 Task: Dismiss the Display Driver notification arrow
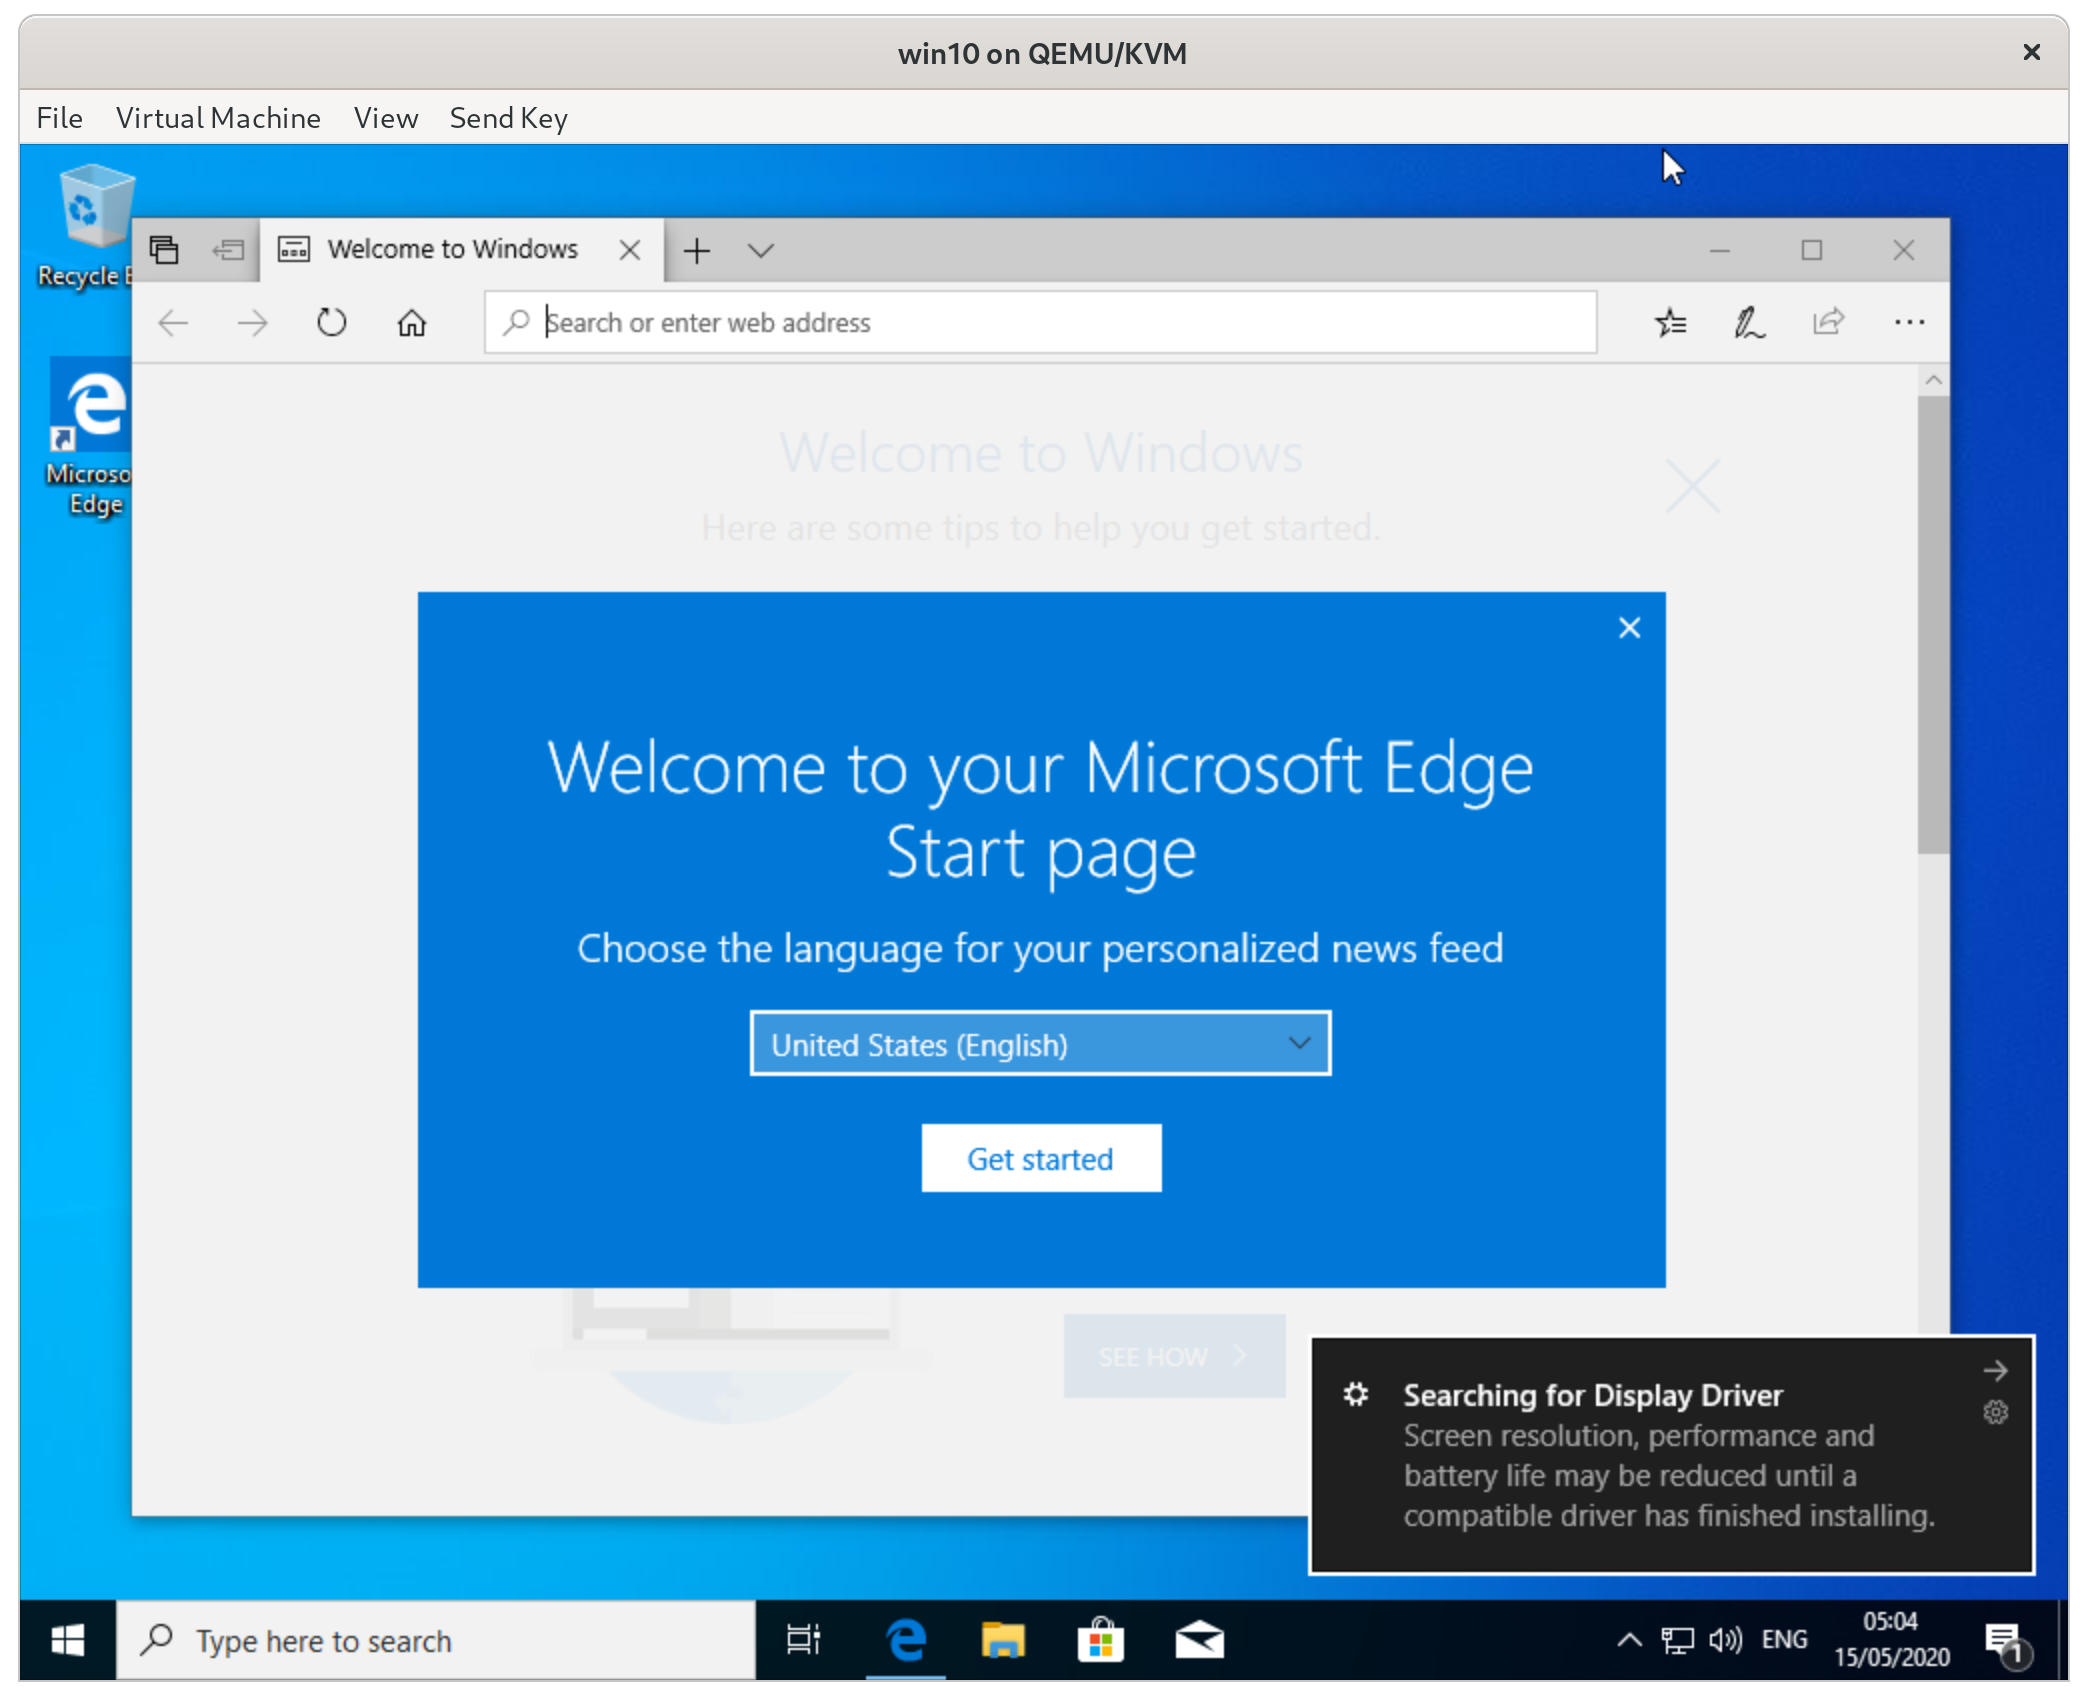(x=1995, y=1370)
